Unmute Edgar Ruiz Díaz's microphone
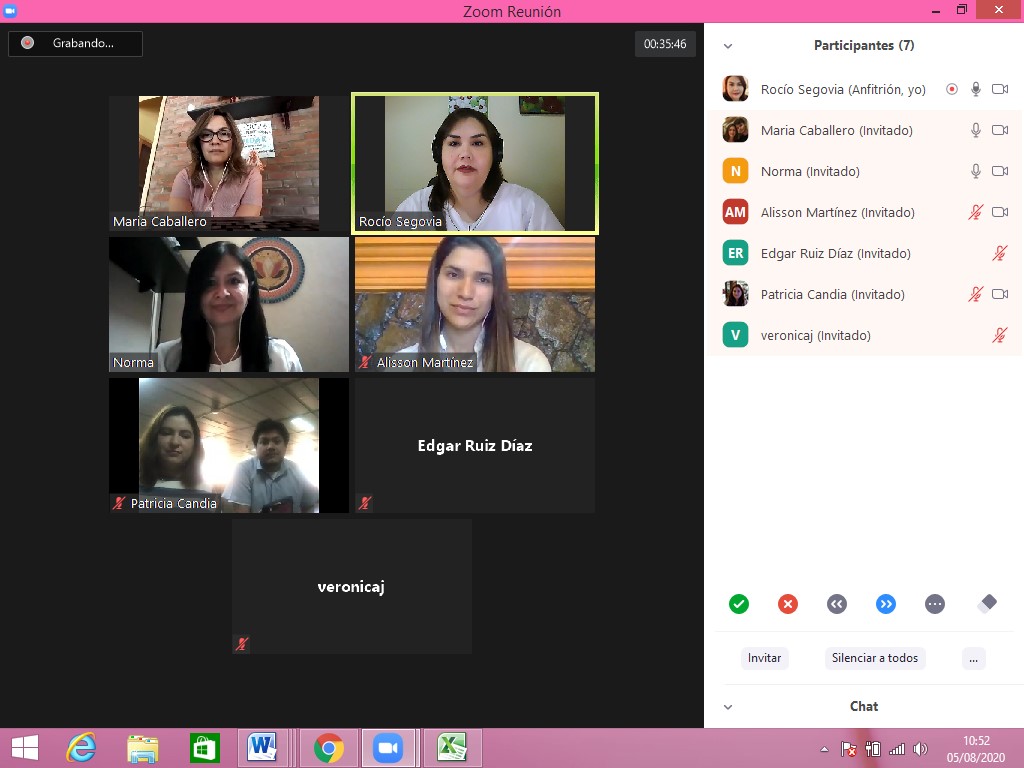 pyautogui.click(x=1000, y=253)
